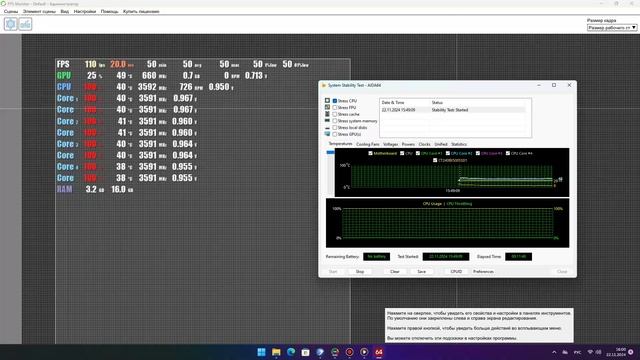Screen dimensions: 640x360
Task: Switch to the Statistics tab
Action: [459, 144]
